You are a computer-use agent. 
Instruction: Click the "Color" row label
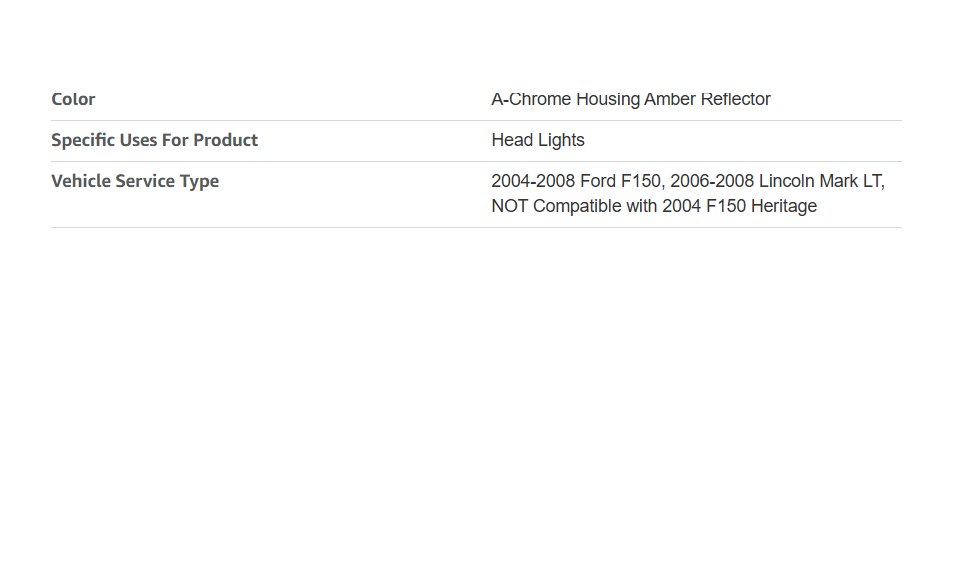pyautogui.click(x=73, y=99)
